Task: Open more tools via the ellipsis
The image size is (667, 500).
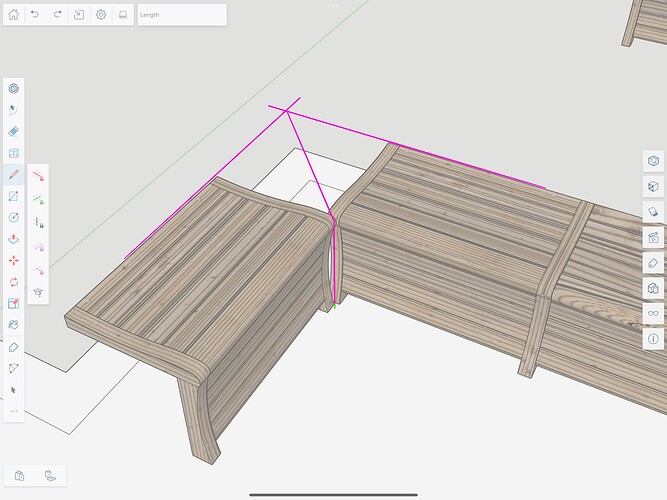Action: click(x=14, y=411)
